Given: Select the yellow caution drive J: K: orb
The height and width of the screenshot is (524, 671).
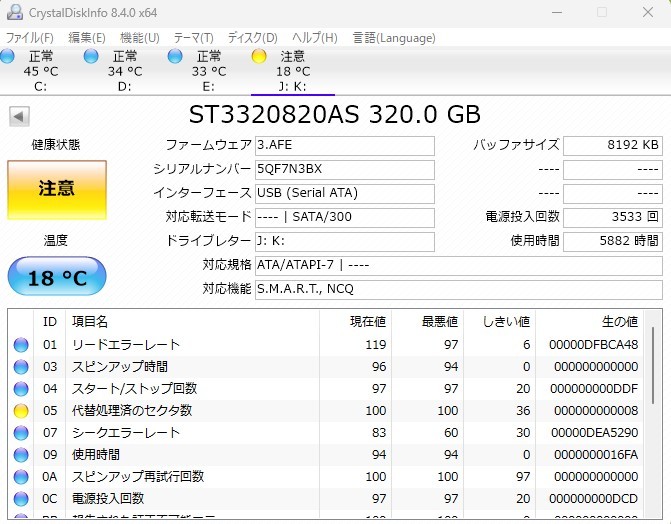Looking at the screenshot, I should (259, 56).
